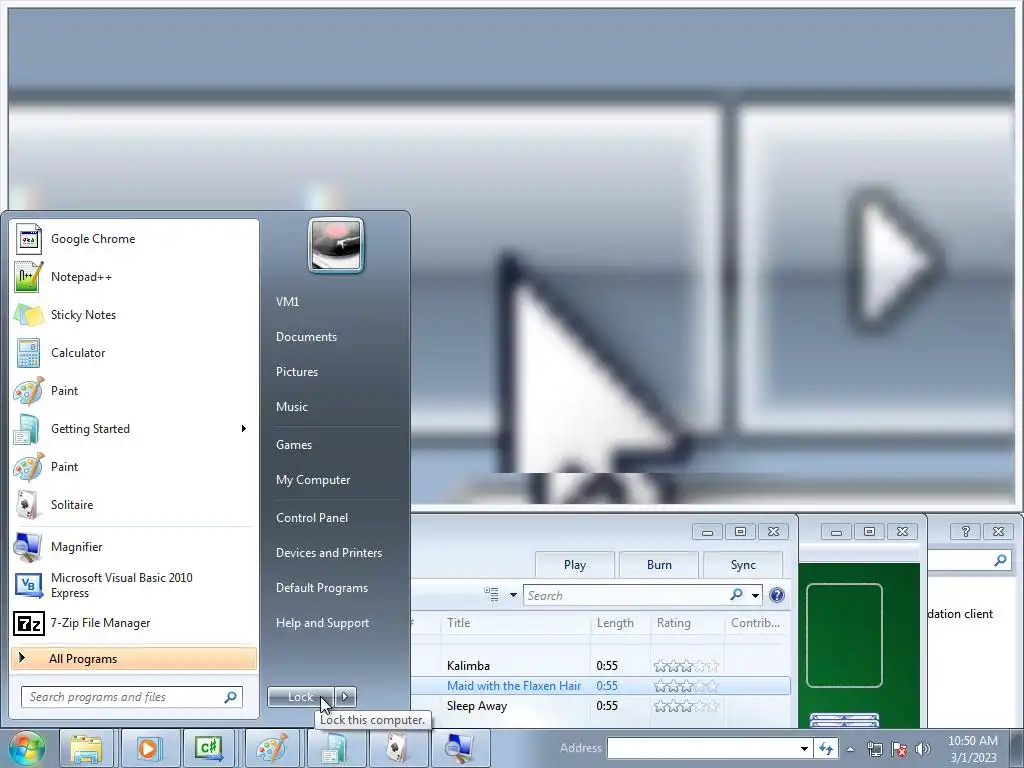1024x768 pixels.
Task: Open Pictures from Start menu
Action: tap(335, 372)
